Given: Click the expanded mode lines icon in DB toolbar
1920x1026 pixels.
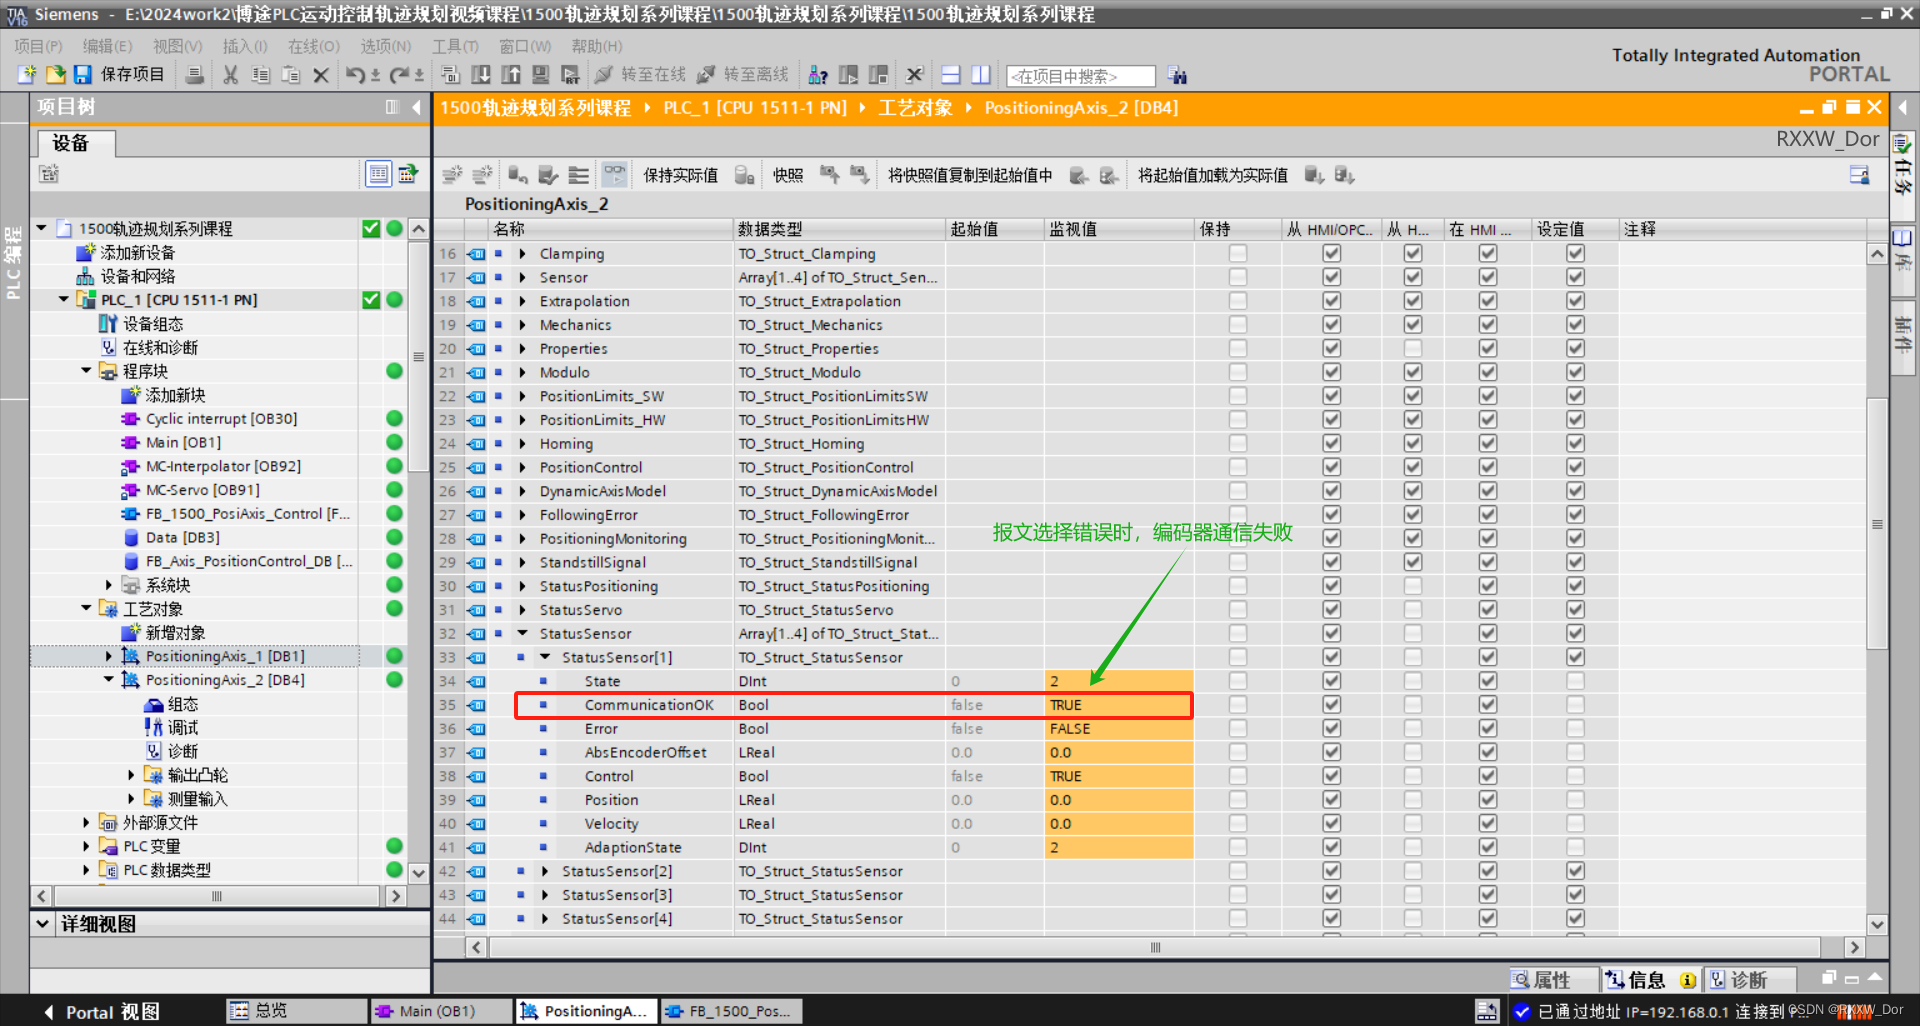Looking at the screenshot, I should pos(579,175).
